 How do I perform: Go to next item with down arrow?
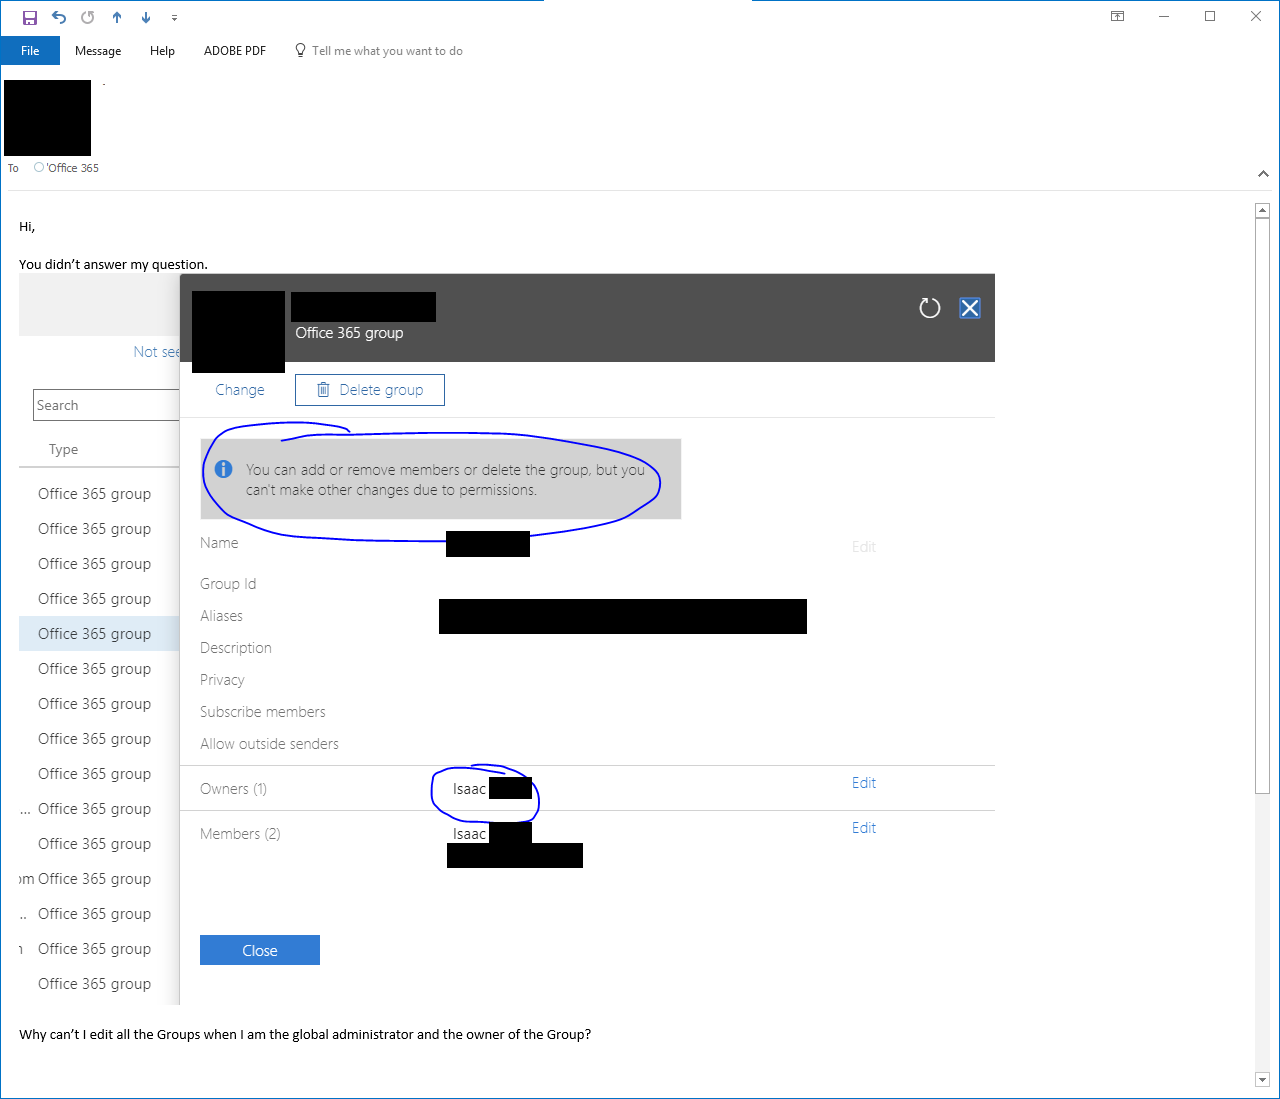pyautogui.click(x=146, y=17)
